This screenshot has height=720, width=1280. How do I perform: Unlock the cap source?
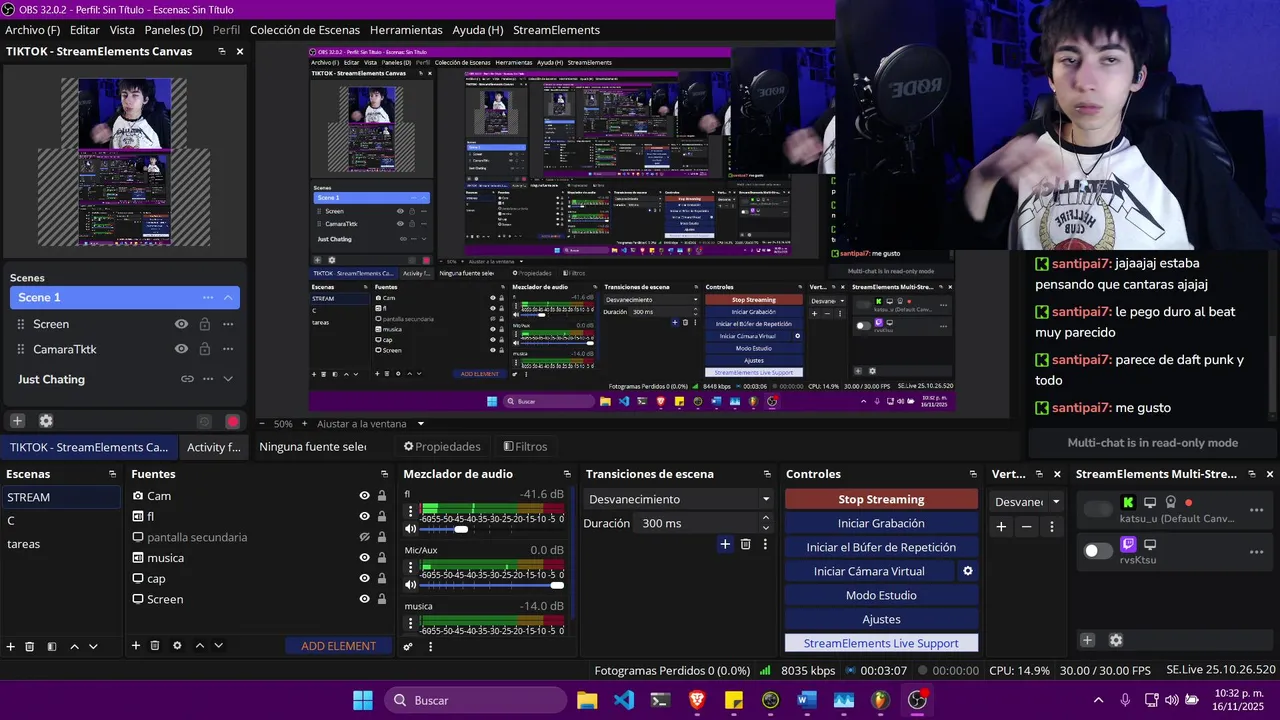click(x=381, y=579)
